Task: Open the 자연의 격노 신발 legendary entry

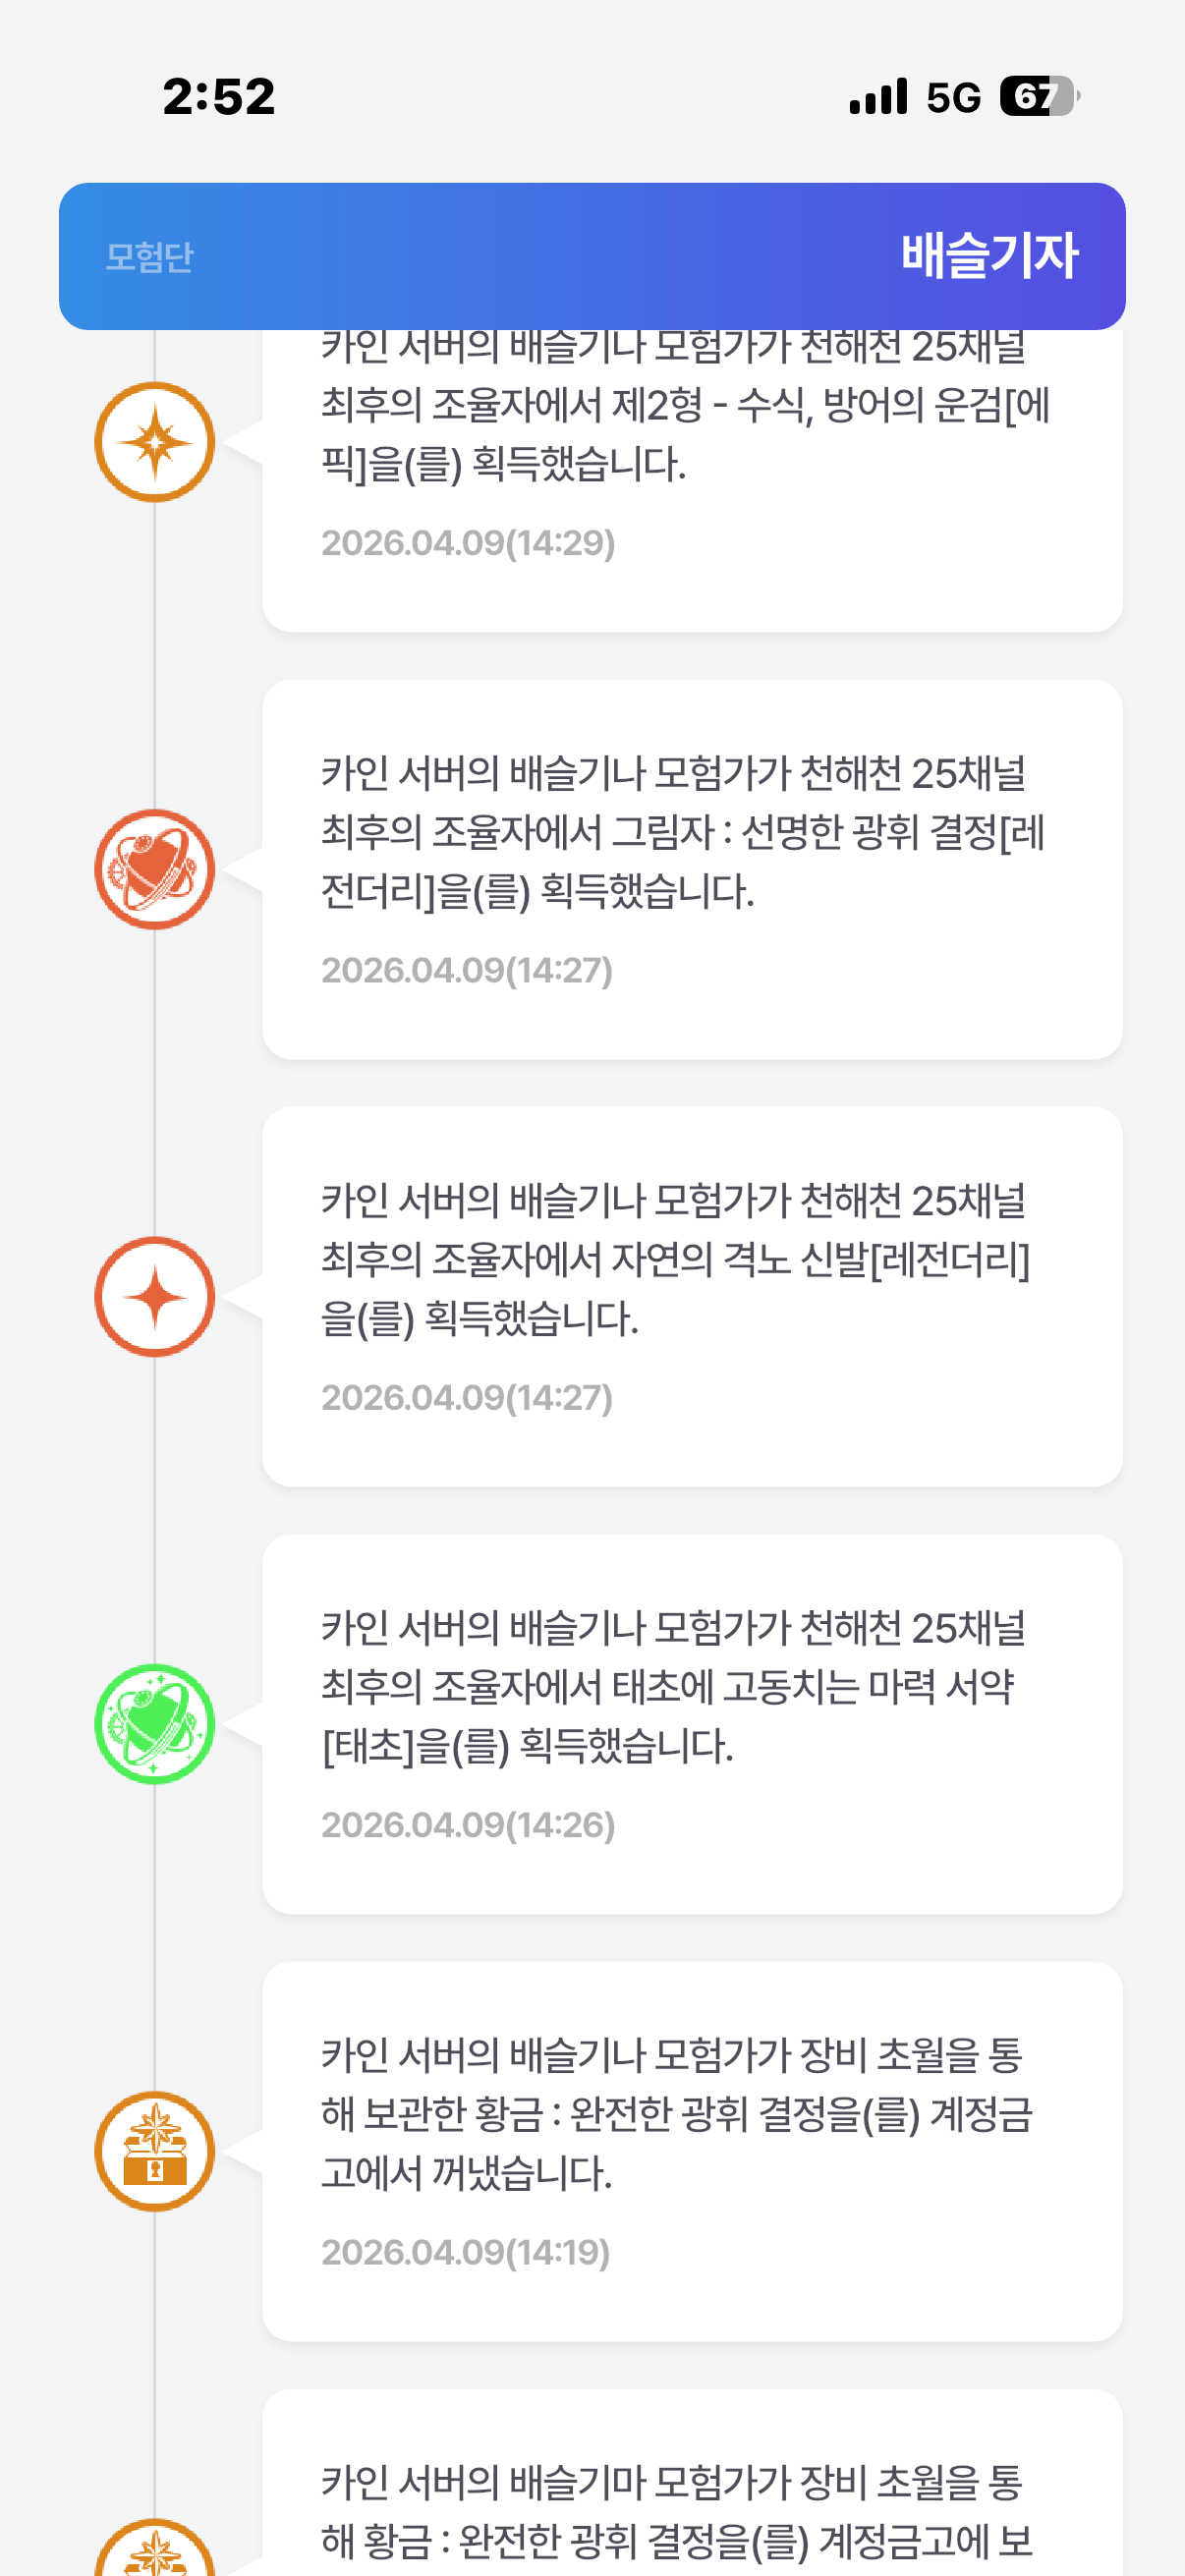Action: click(691, 1296)
